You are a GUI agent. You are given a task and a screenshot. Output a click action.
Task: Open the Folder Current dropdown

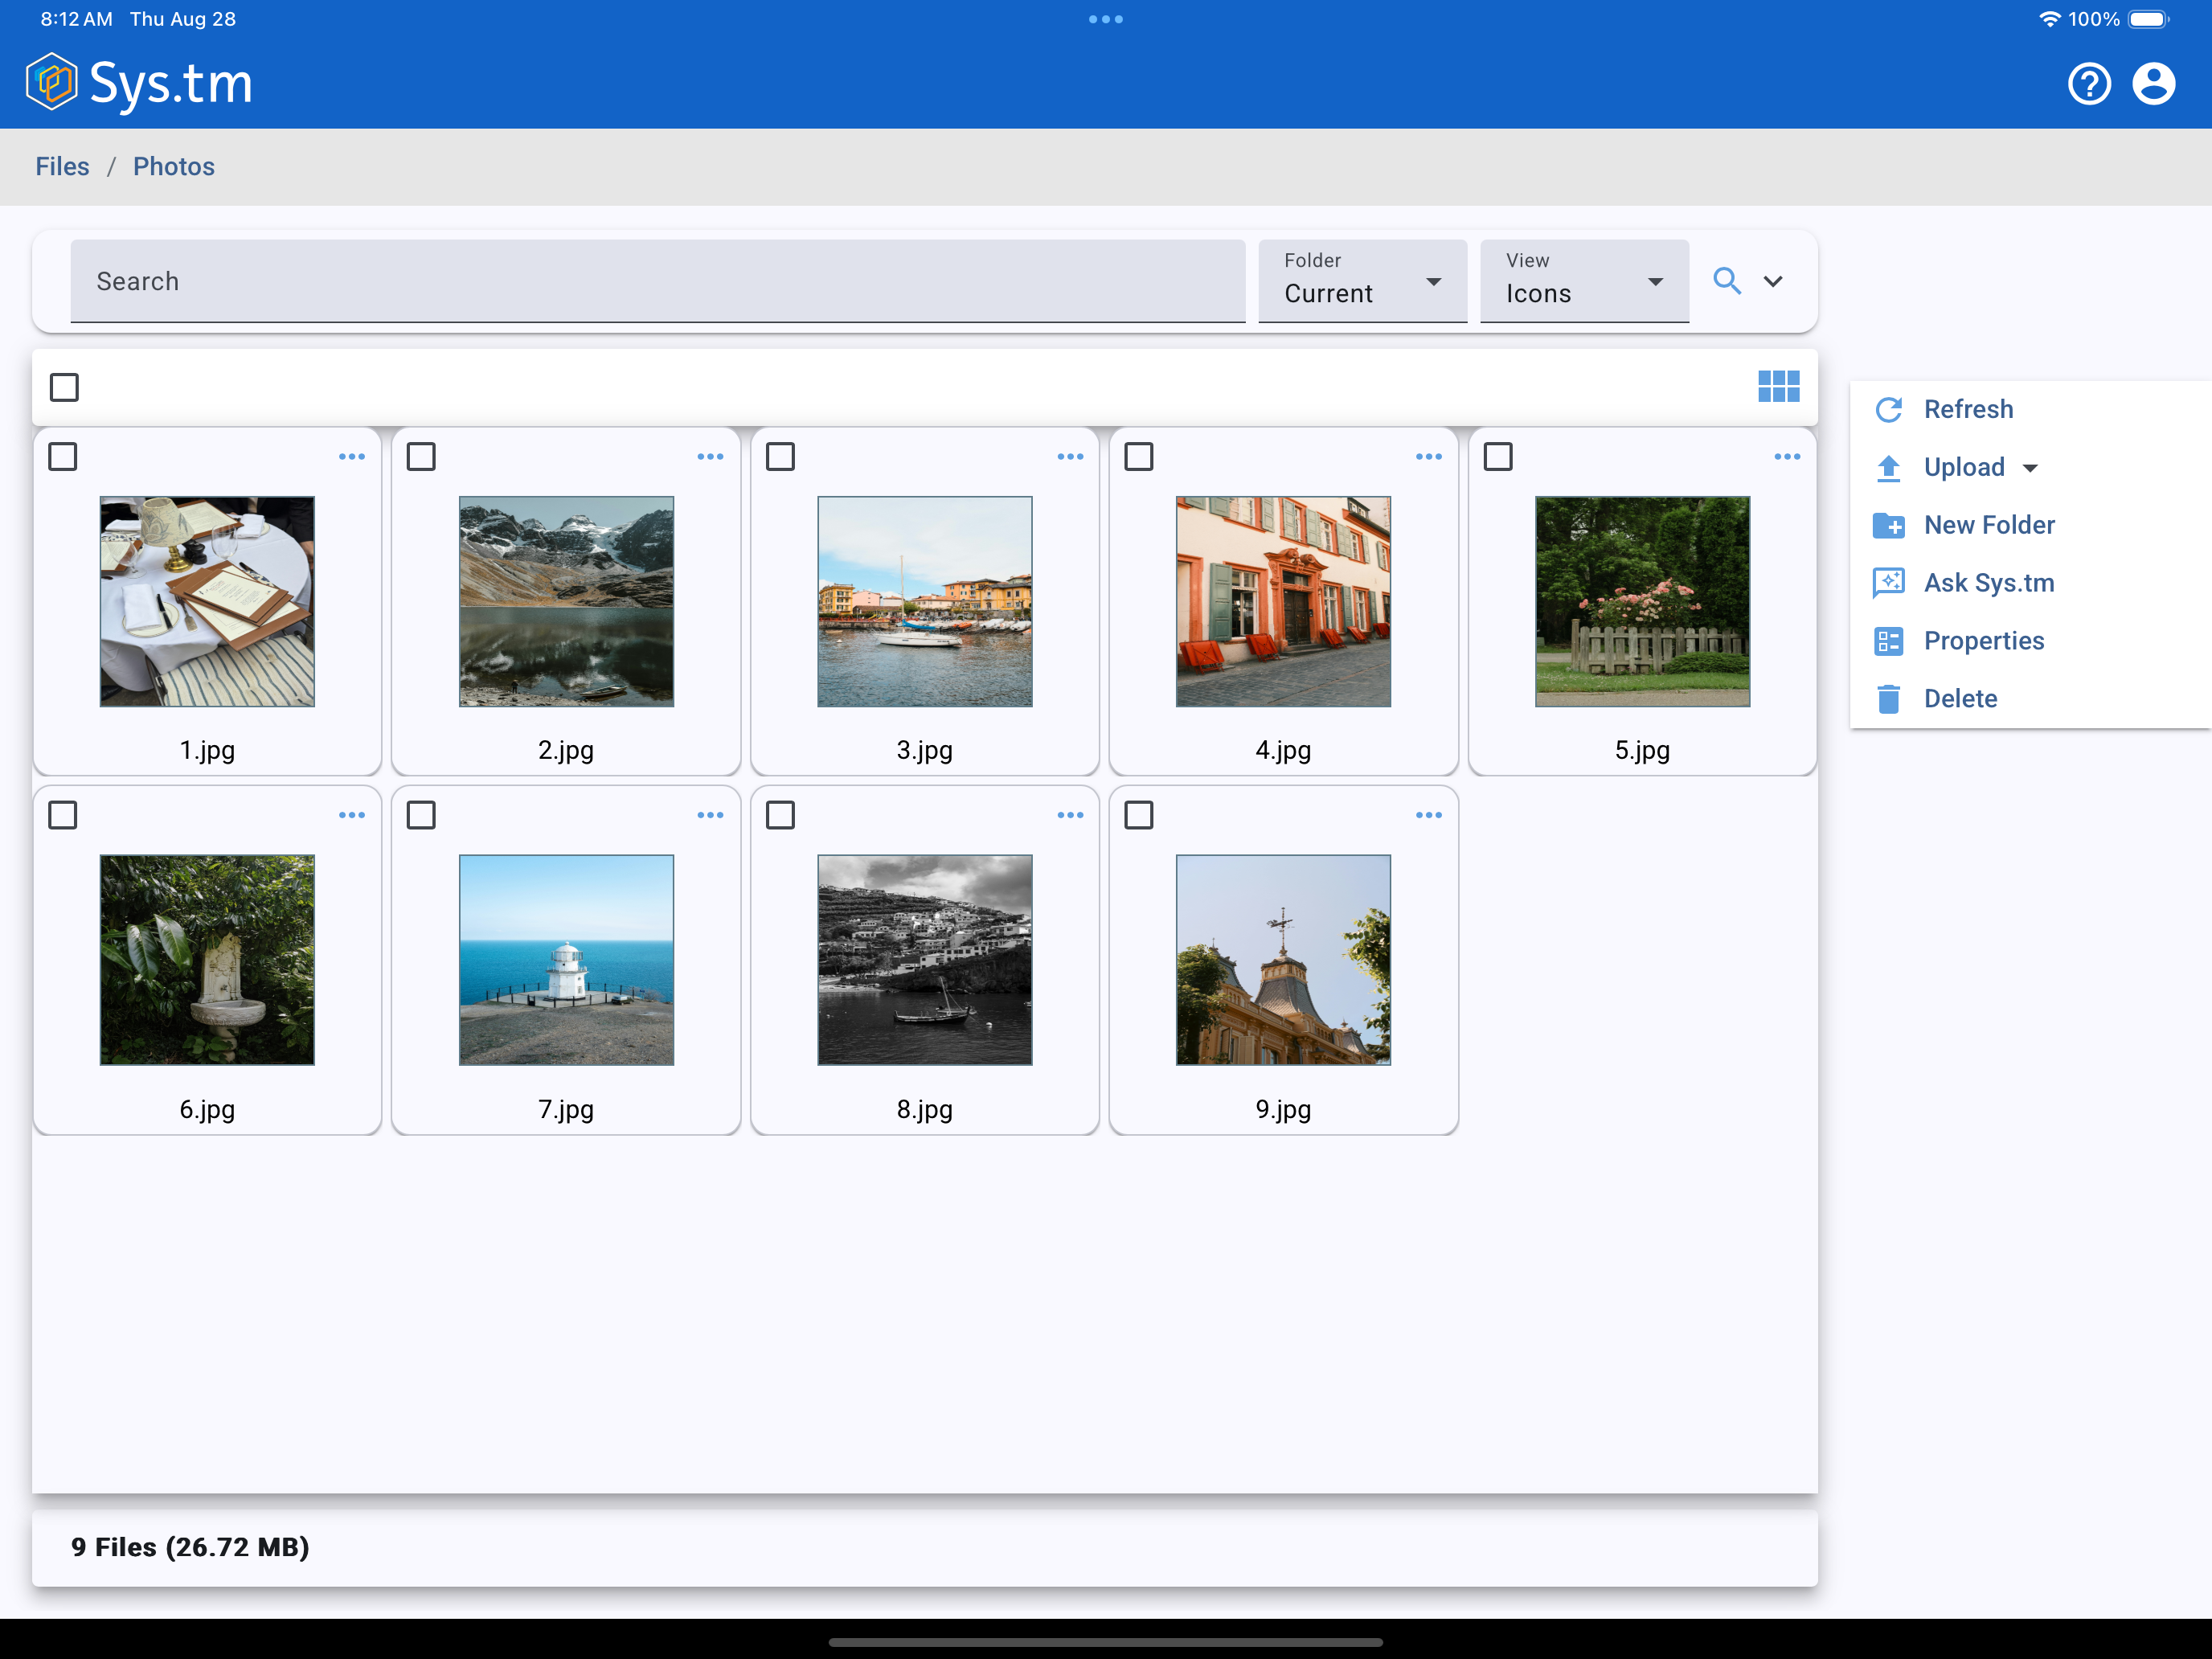1362,281
